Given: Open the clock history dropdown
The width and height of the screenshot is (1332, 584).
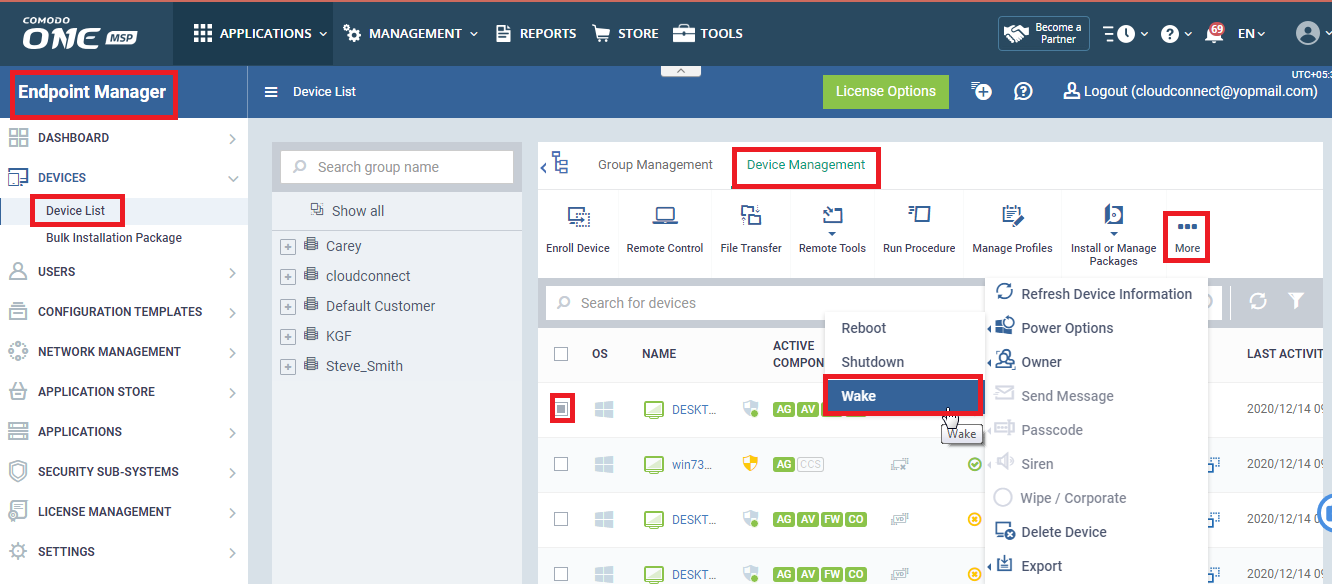Looking at the screenshot, I should (1126, 34).
